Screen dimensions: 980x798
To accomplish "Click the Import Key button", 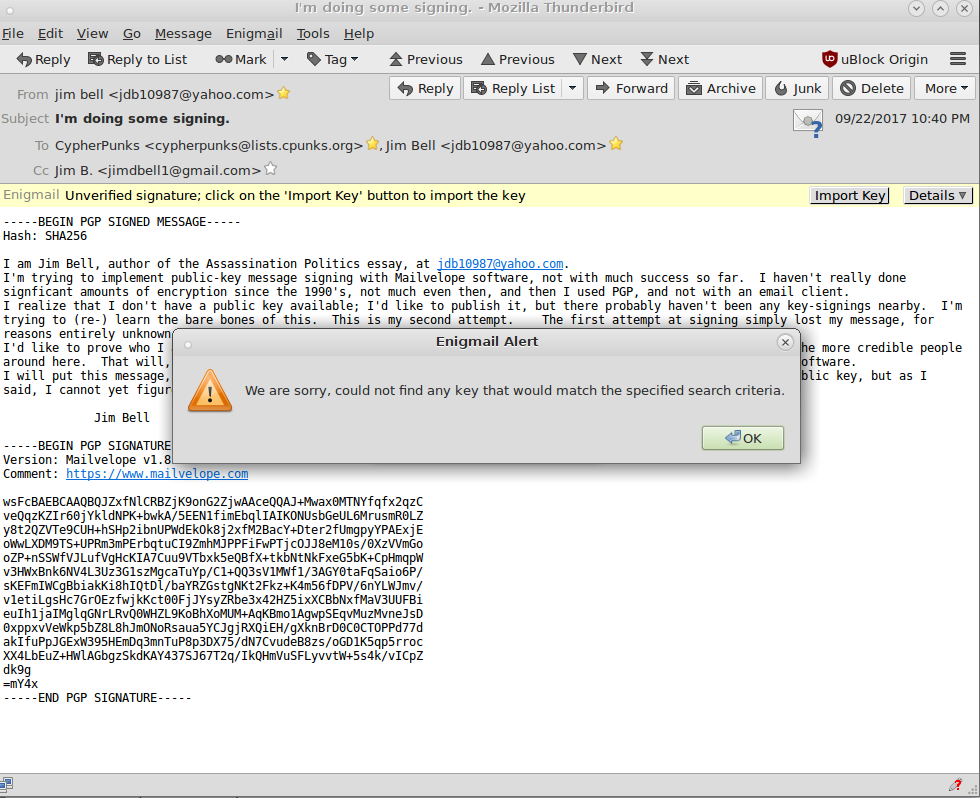I will (849, 195).
